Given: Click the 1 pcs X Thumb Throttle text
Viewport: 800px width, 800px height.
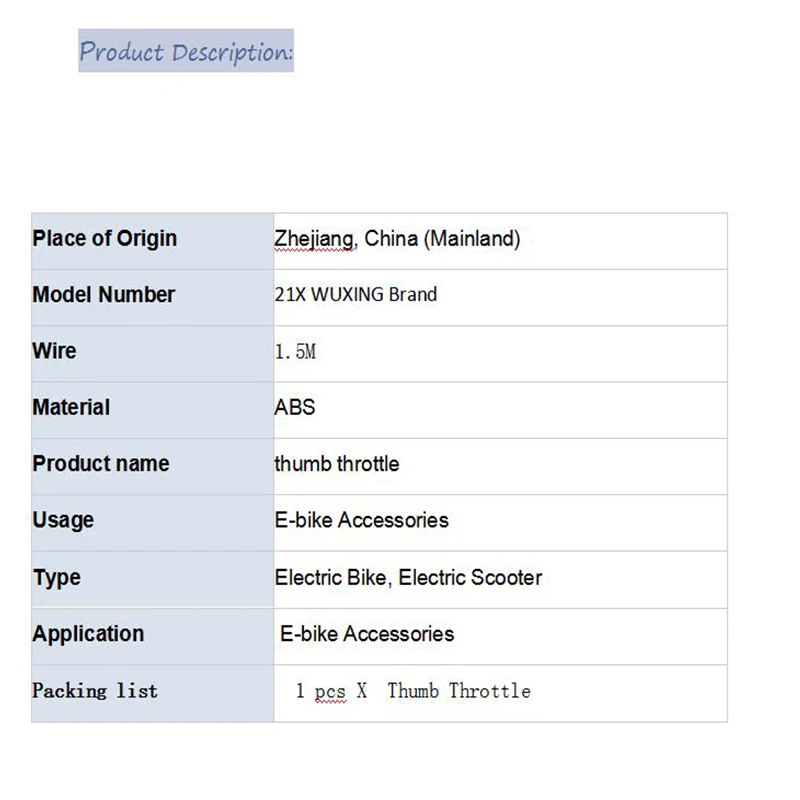Looking at the screenshot, I should pos(412,691).
